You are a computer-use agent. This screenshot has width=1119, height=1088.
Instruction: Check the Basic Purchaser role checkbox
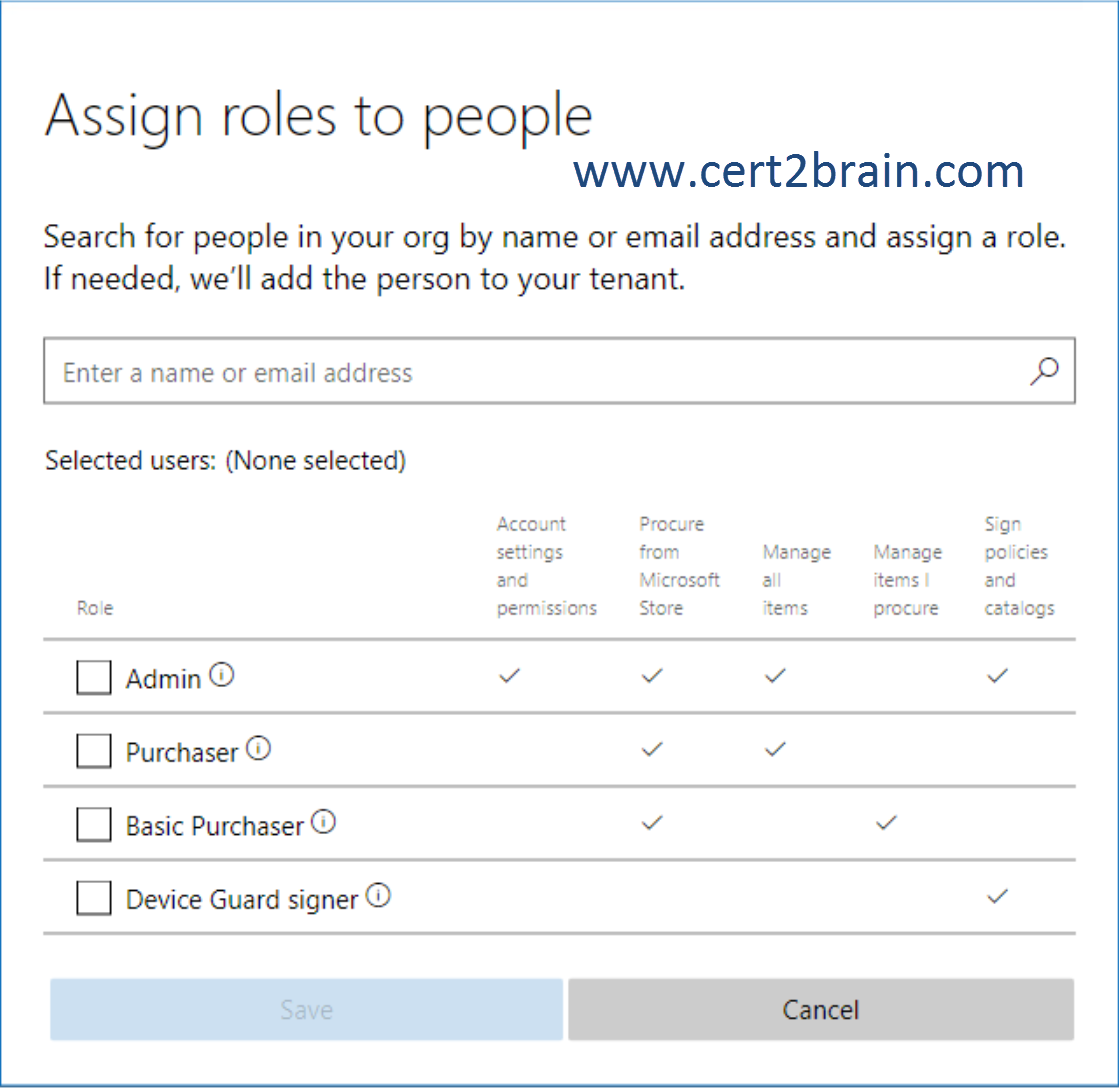point(93,824)
